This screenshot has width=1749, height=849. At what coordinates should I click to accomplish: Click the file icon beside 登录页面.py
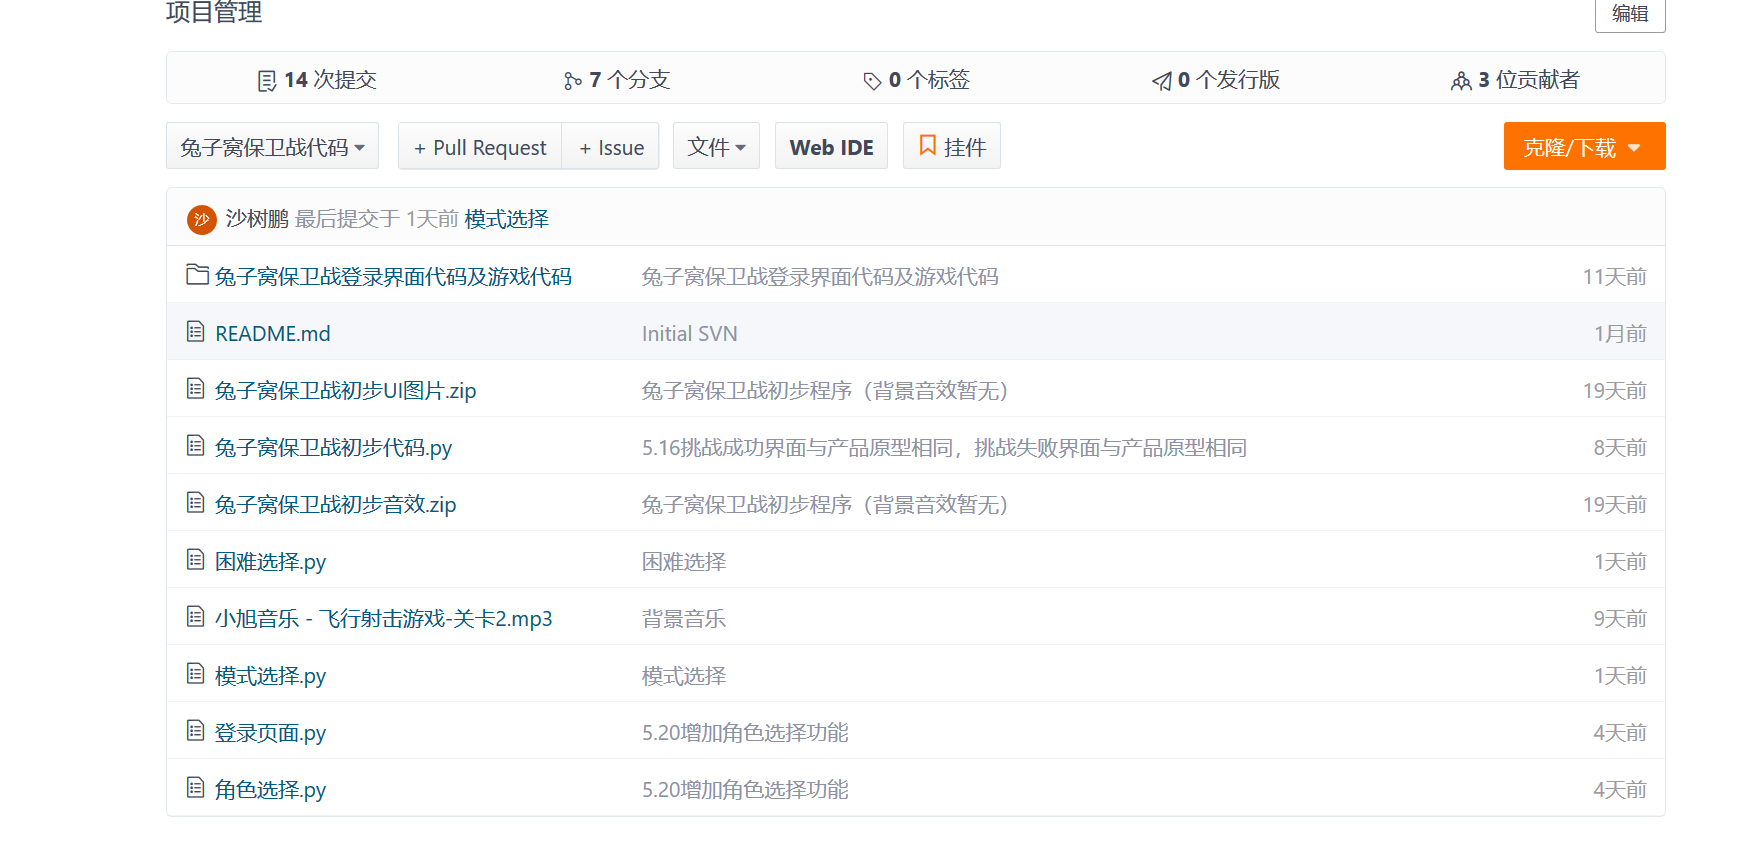coord(196,731)
